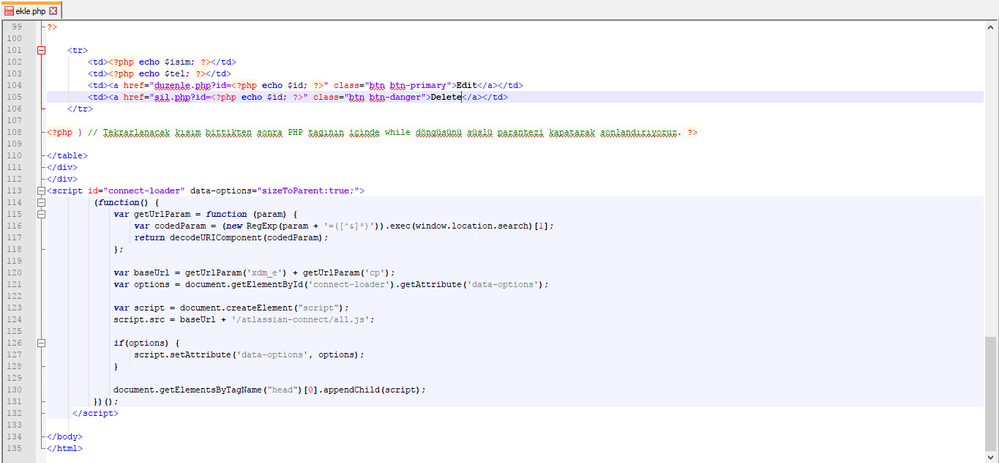Click line number 120 in the margin

15,273
